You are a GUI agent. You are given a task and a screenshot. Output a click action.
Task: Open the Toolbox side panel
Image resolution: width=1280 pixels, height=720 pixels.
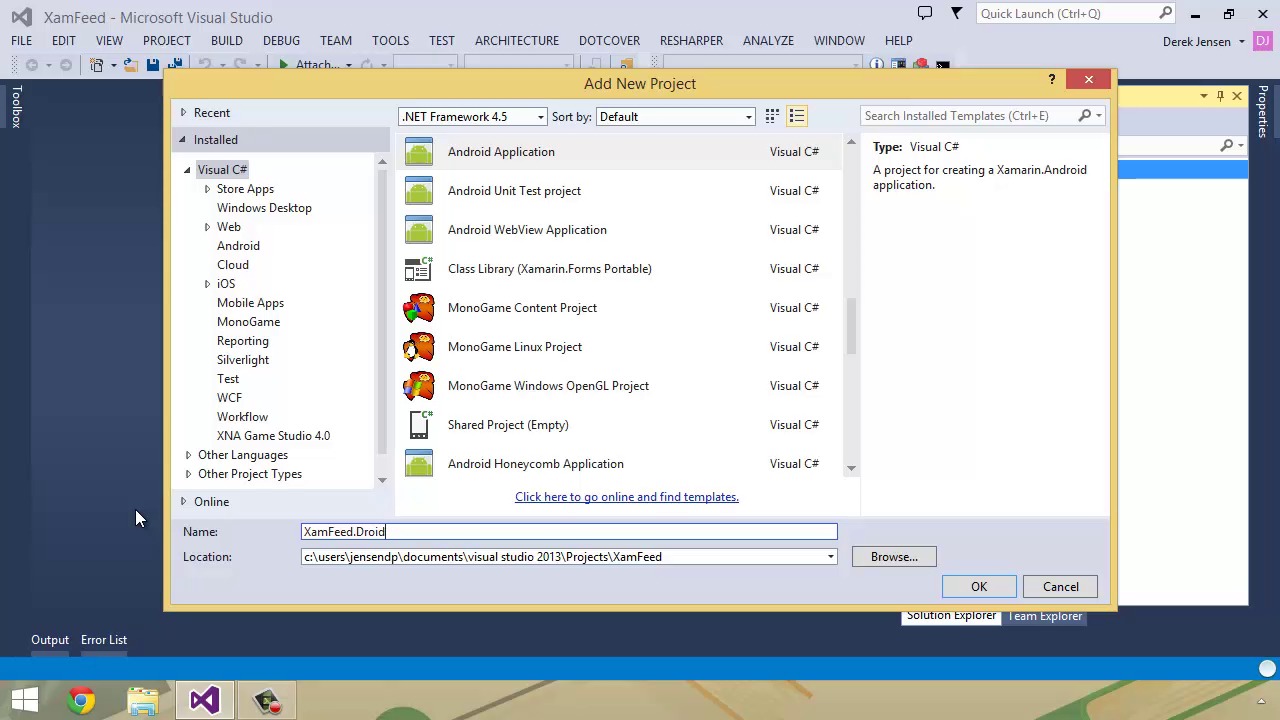pos(16,106)
